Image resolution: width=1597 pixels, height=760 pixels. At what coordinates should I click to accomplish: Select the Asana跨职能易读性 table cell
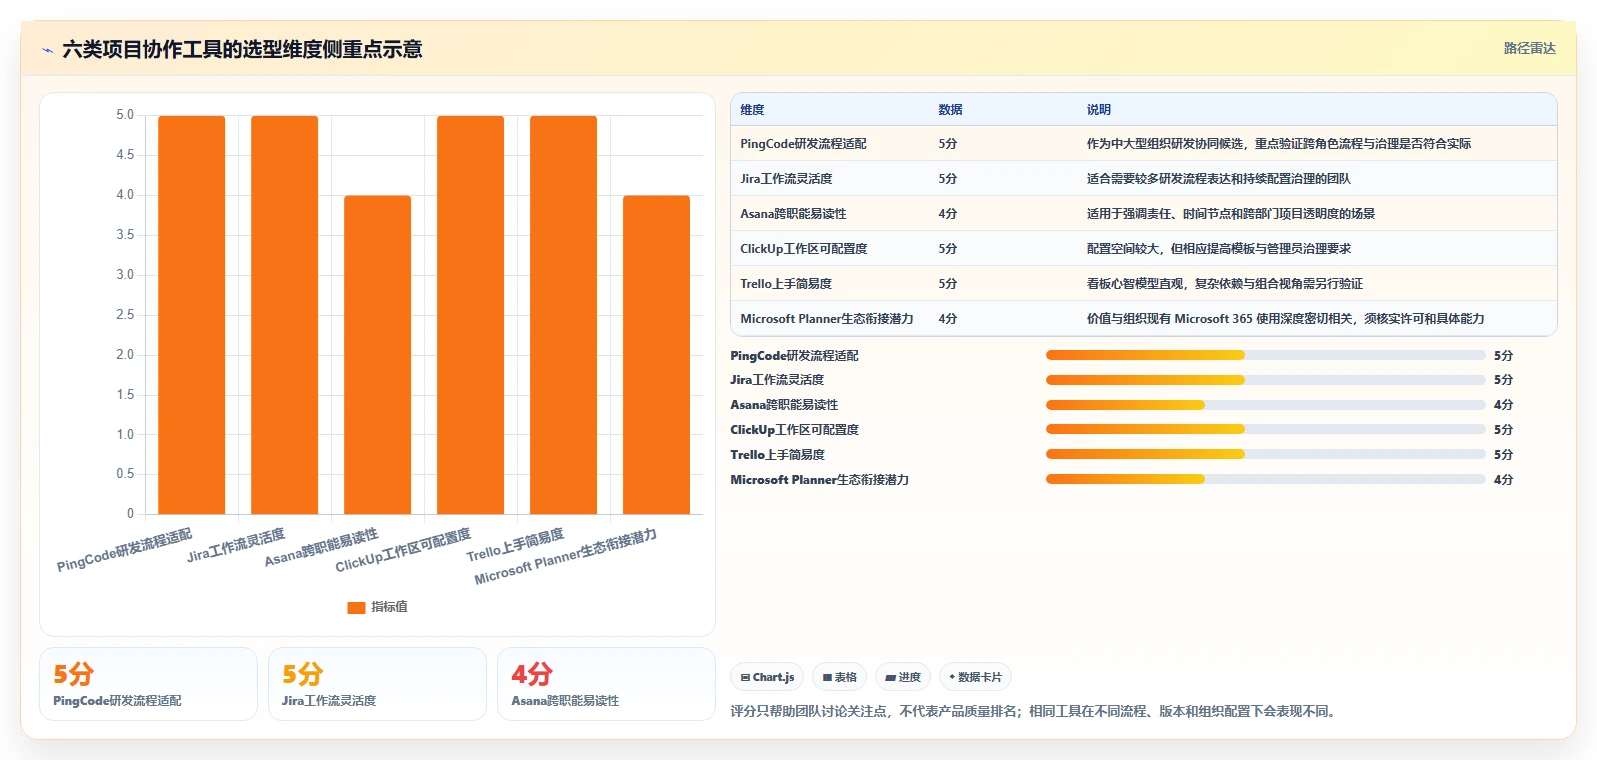coord(793,214)
